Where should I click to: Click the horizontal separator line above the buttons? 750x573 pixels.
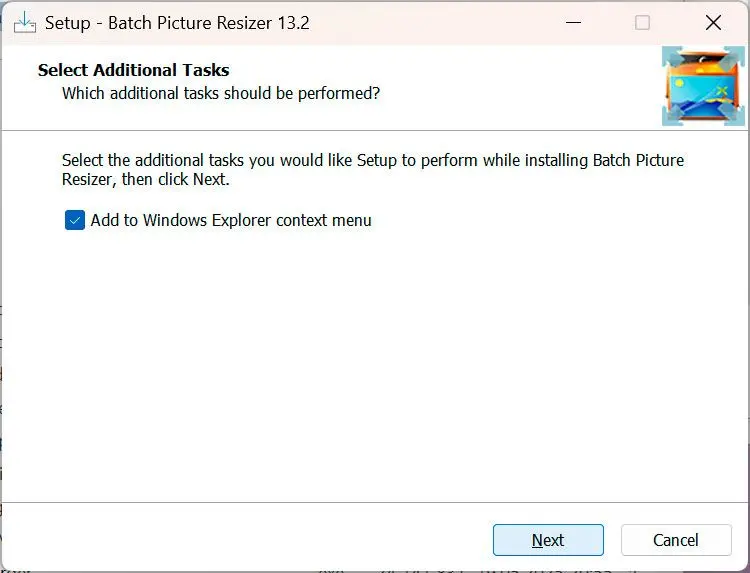pyautogui.click(x=374, y=502)
